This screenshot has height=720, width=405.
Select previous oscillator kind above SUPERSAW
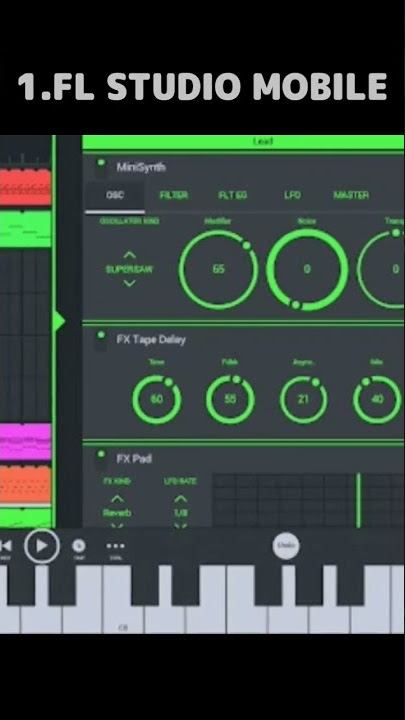click(x=129, y=255)
